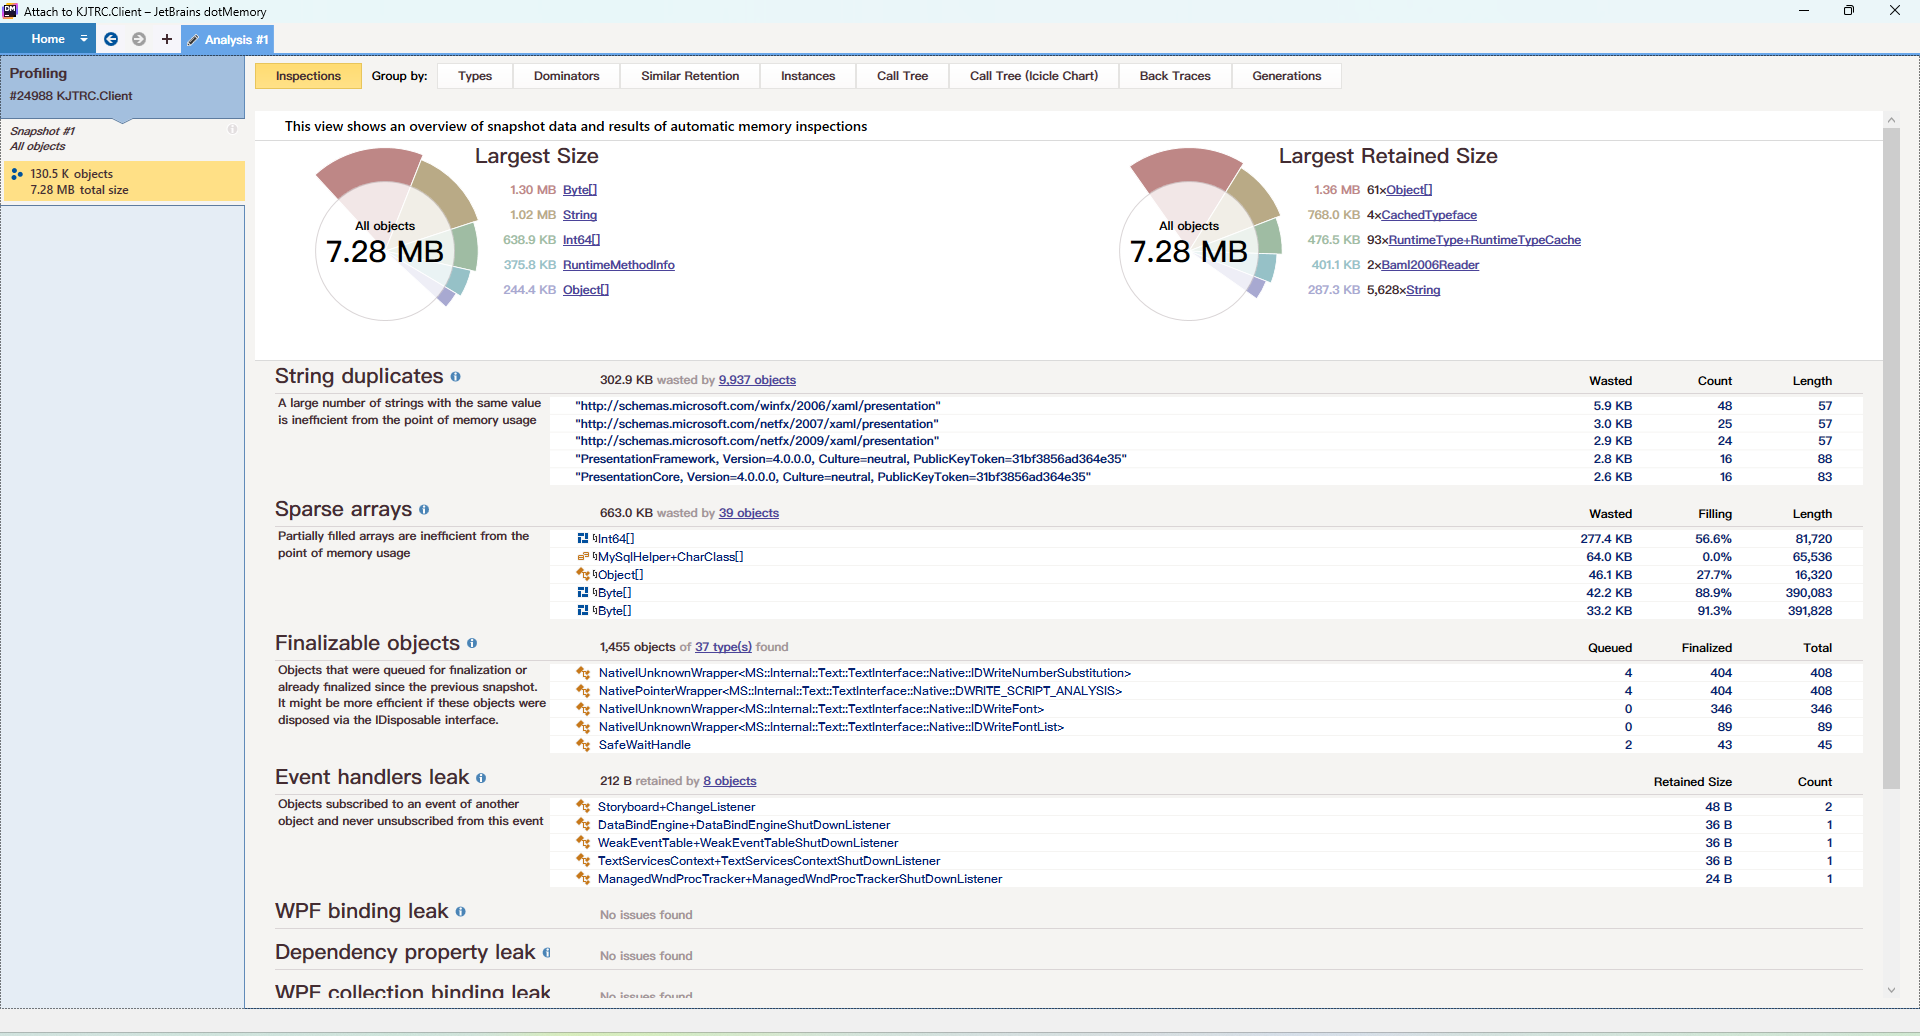Screen dimensions: 1920x1036
Task: Open the RuntimeMethodInfo link
Action: (x=619, y=265)
